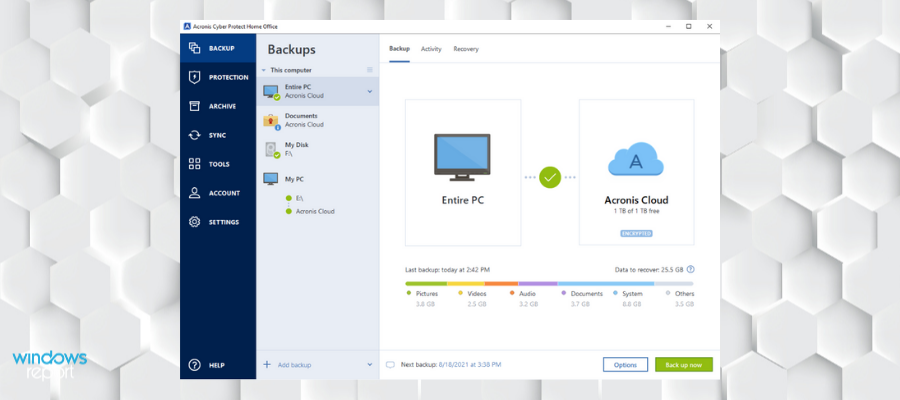Open the next backup date link

[x=470, y=364]
